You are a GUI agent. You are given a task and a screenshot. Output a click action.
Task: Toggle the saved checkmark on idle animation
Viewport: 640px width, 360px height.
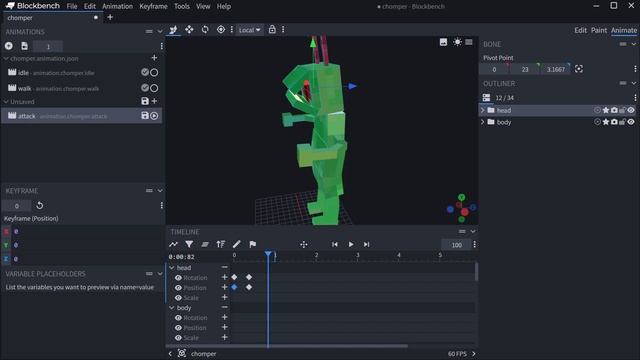pos(144,72)
